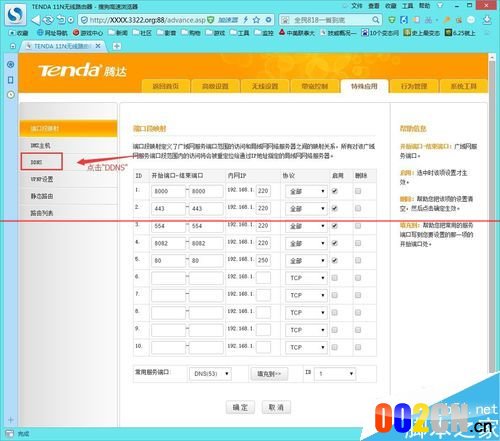
Task: Switch to the 带宽控制 tab
Action: (315, 86)
